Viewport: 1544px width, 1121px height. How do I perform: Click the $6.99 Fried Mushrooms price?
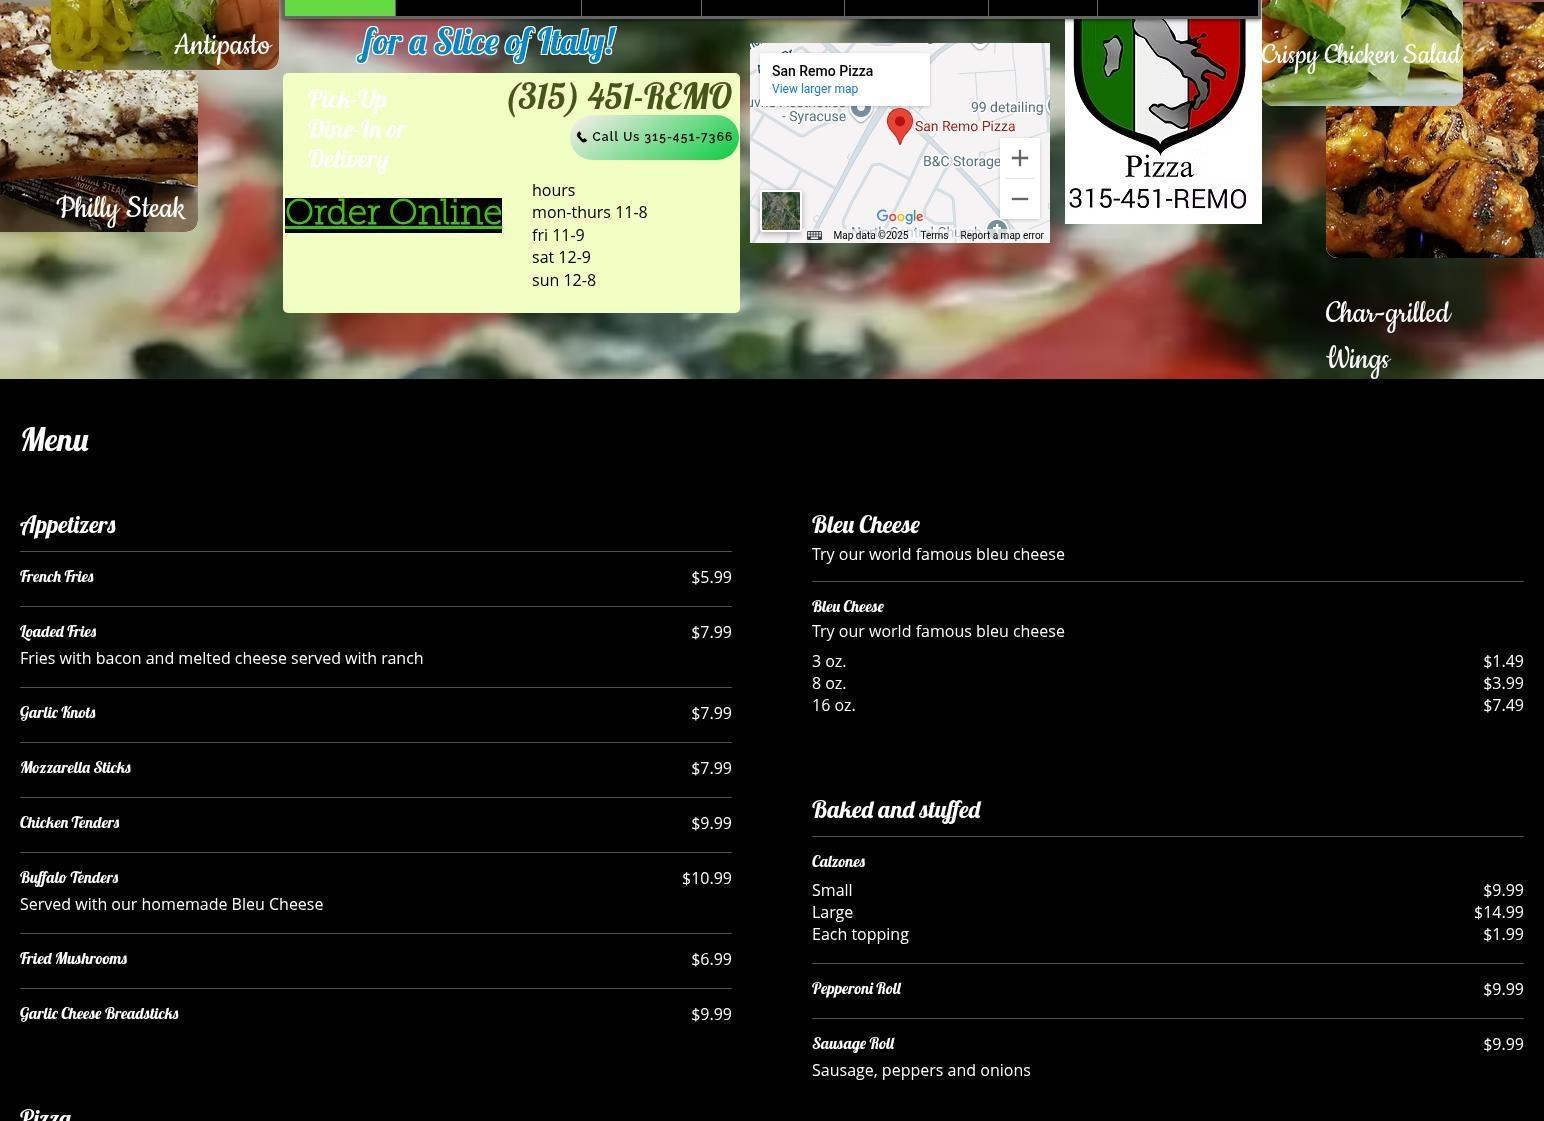point(711,959)
